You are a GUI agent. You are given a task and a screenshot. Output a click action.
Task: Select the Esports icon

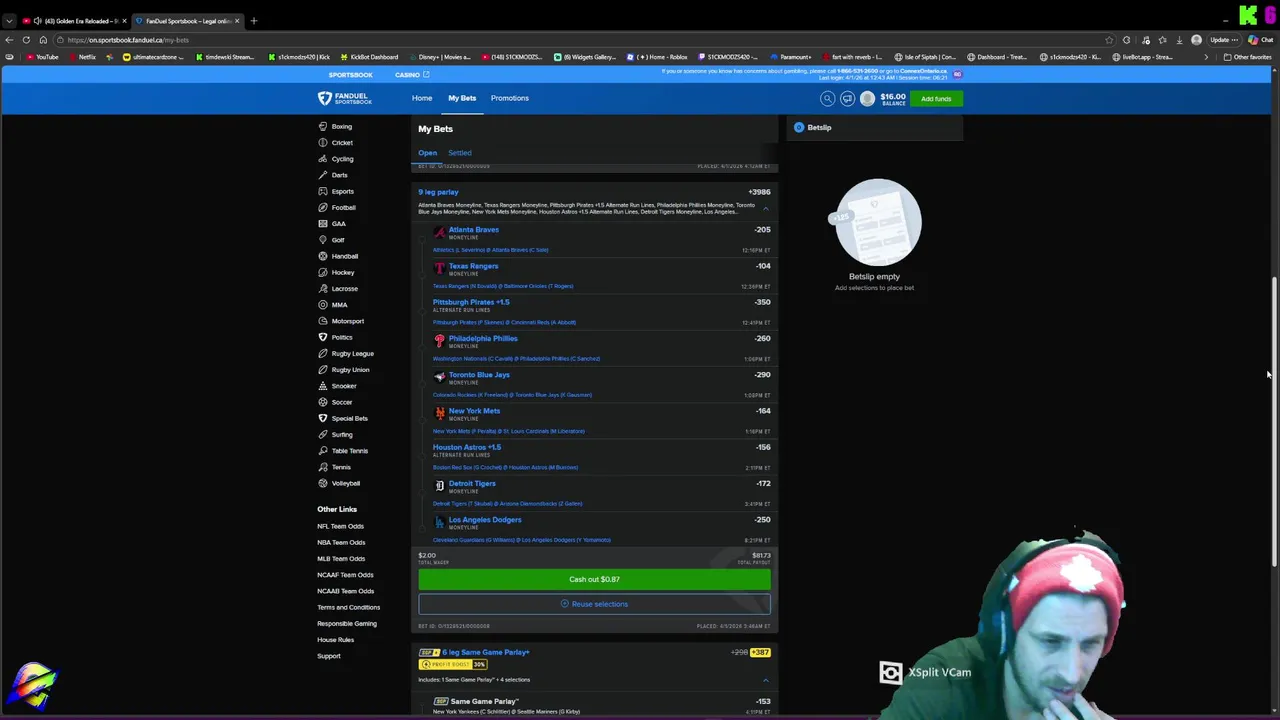coord(322,191)
